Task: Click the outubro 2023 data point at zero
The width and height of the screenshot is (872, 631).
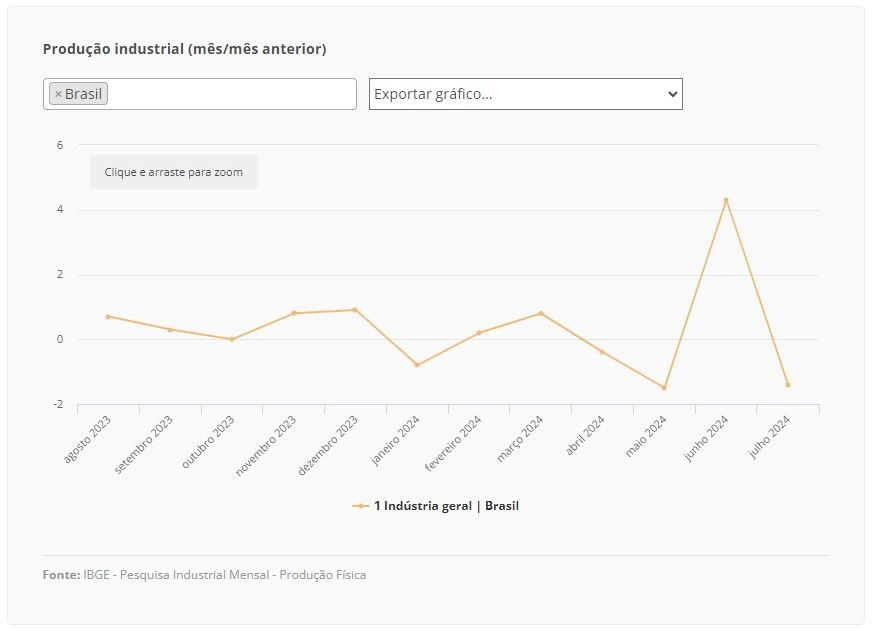Action: pos(232,339)
